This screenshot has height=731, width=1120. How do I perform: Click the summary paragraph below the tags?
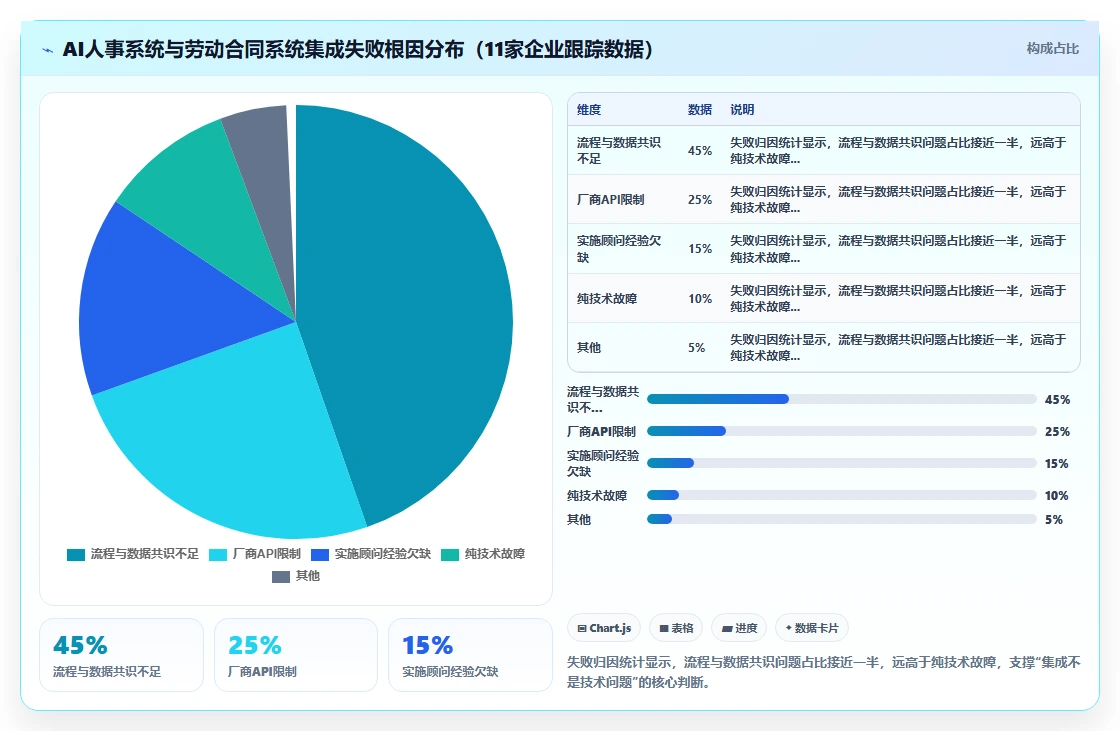tap(824, 672)
